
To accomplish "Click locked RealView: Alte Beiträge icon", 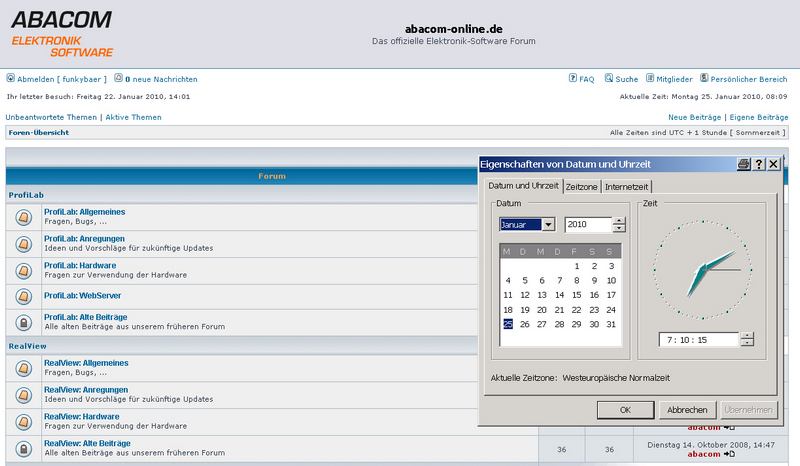I will click(23, 449).
